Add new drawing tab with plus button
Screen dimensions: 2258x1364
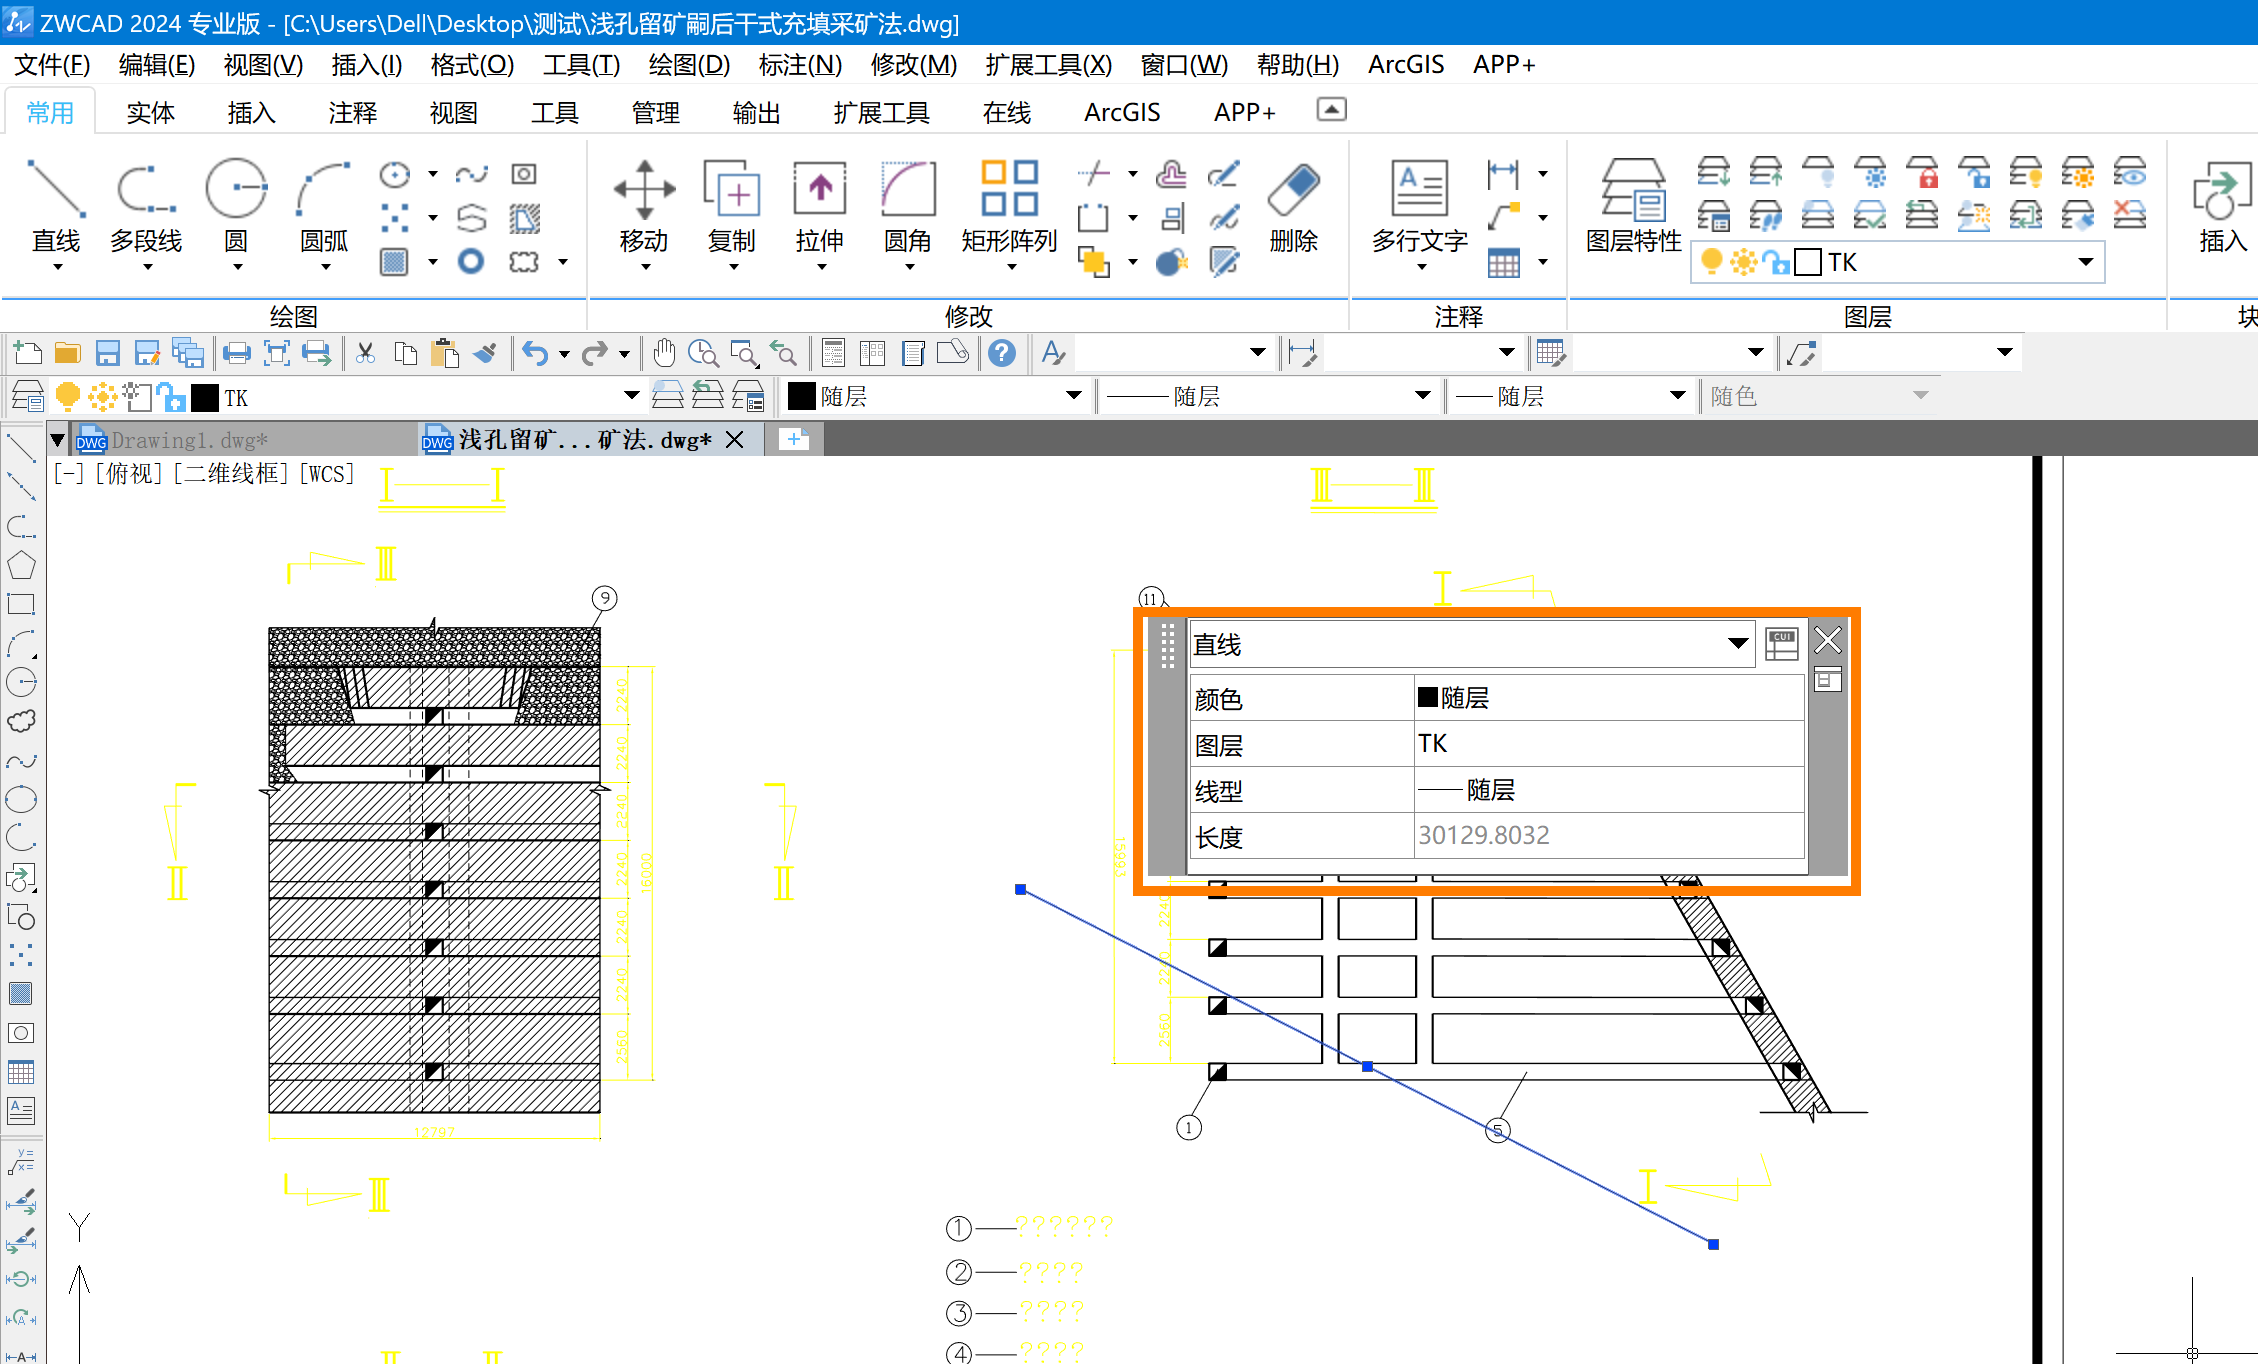click(794, 439)
